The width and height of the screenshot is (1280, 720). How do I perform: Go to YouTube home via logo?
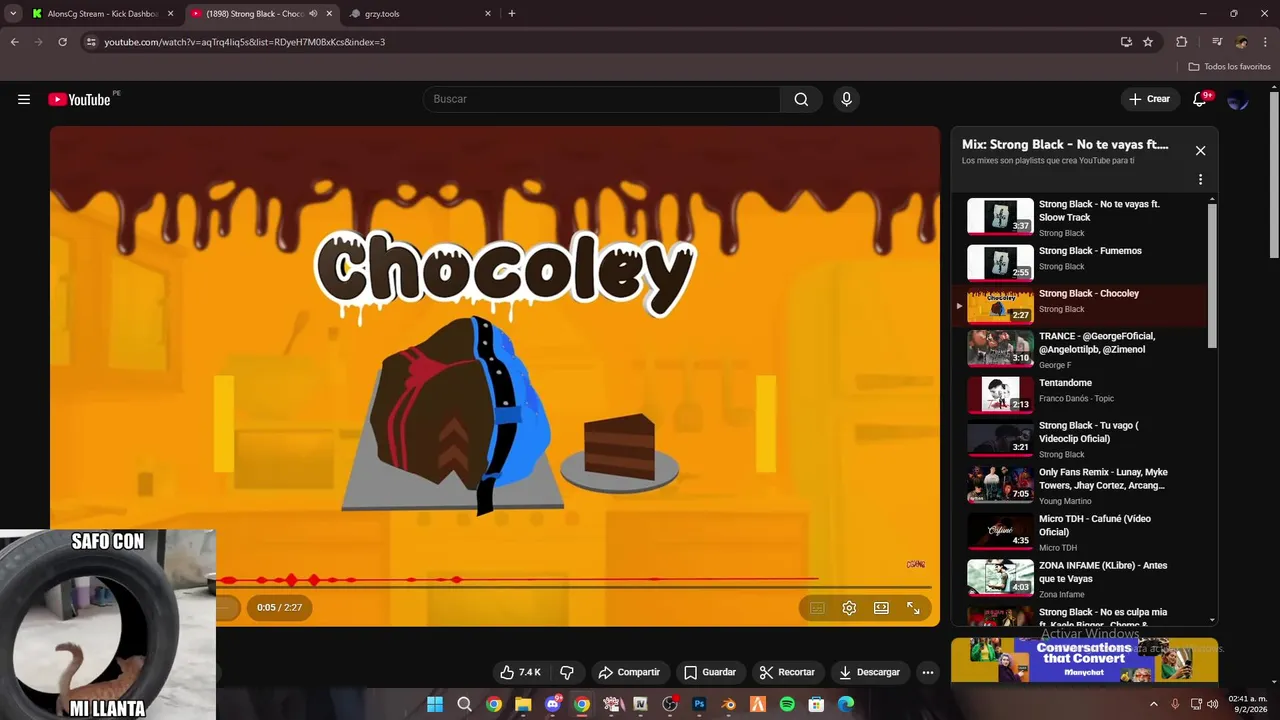79,99
